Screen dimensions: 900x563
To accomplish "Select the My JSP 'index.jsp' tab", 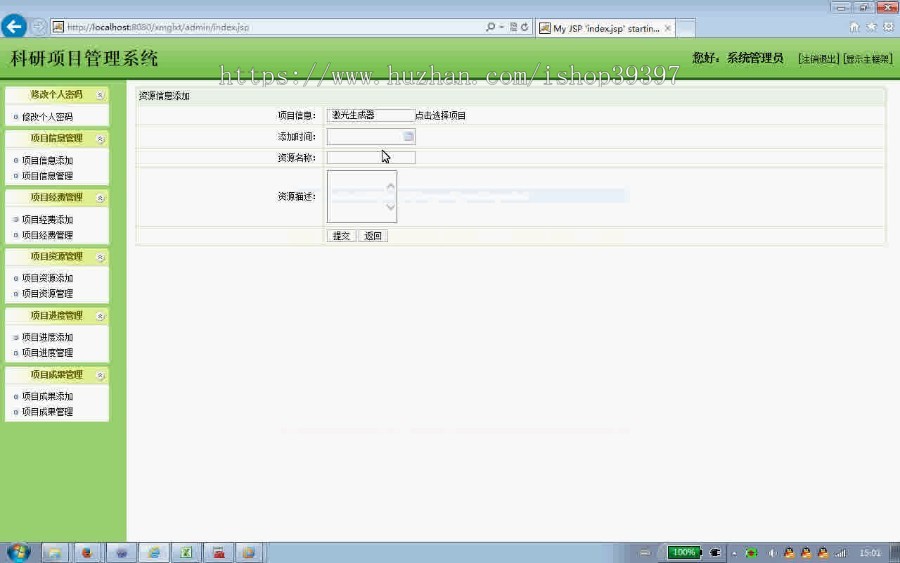I will (606, 28).
